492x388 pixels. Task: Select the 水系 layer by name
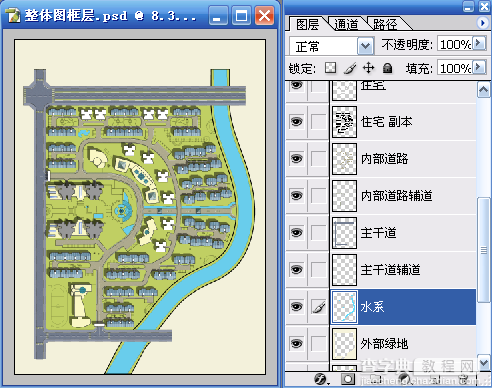click(x=373, y=307)
